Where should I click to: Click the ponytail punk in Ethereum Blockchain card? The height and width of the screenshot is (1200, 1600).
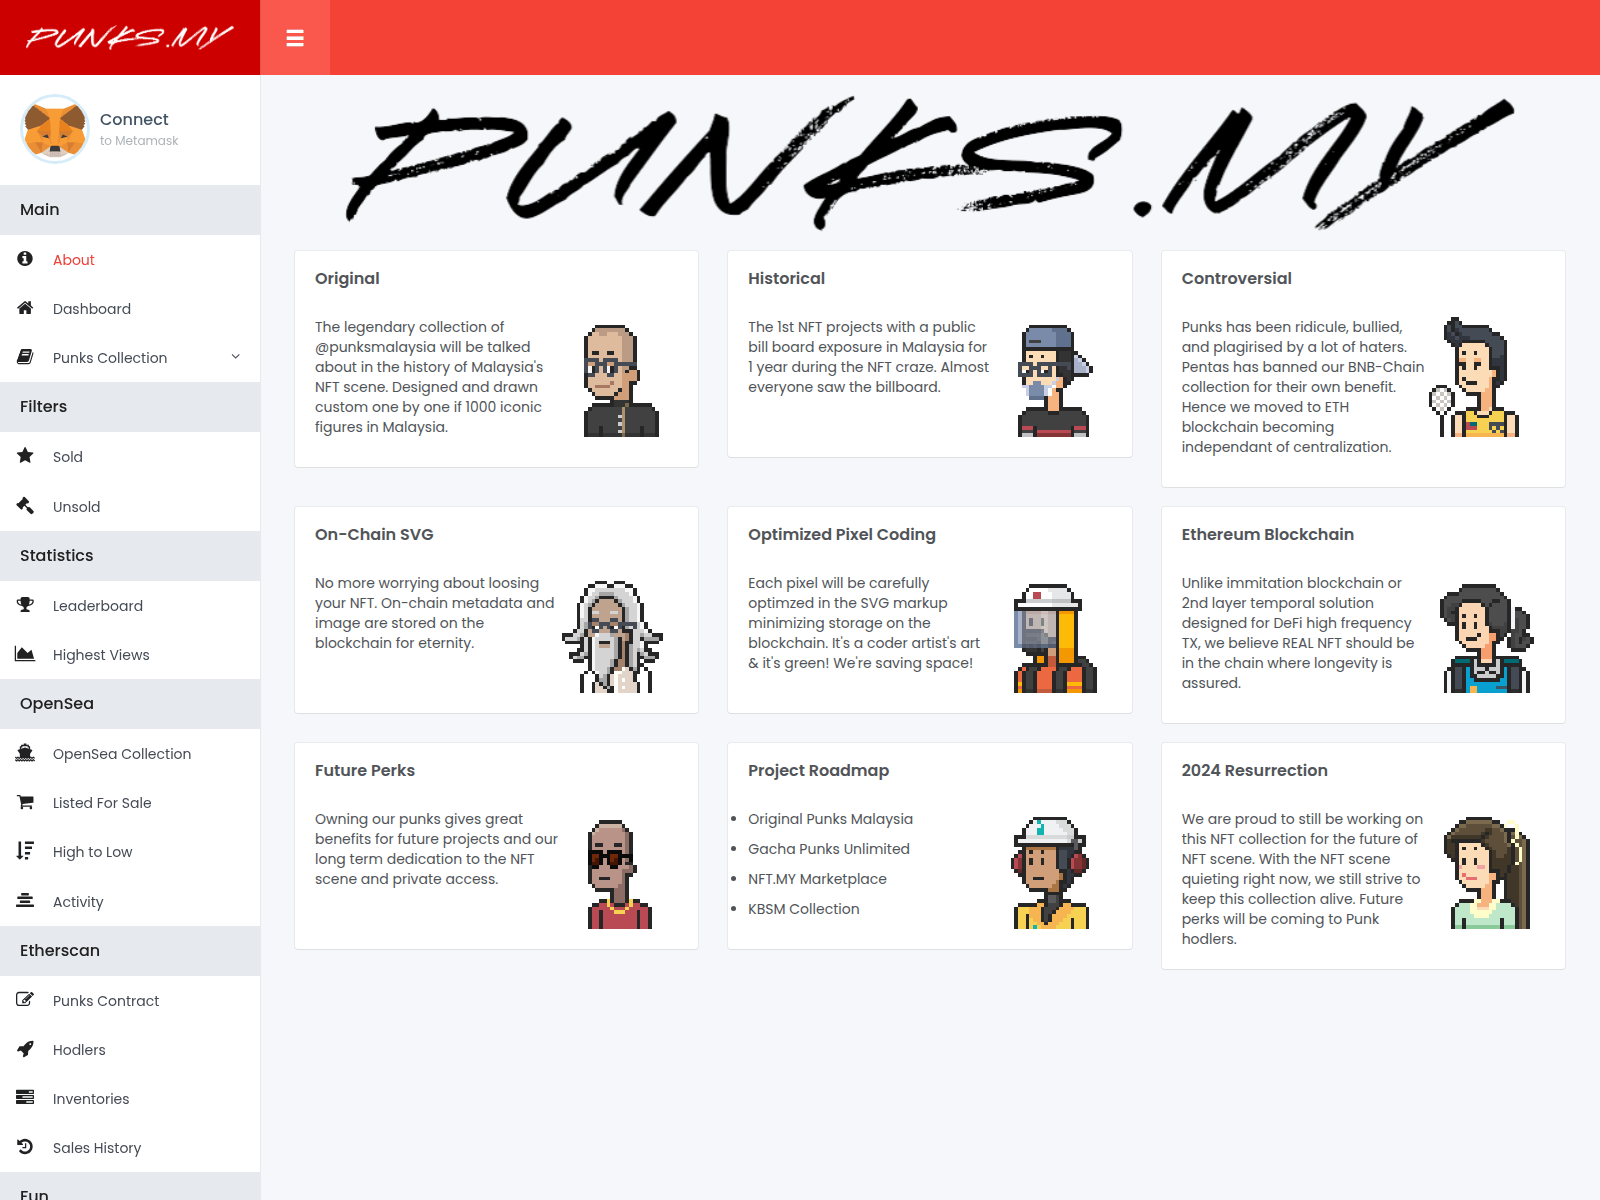[1487, 639]
